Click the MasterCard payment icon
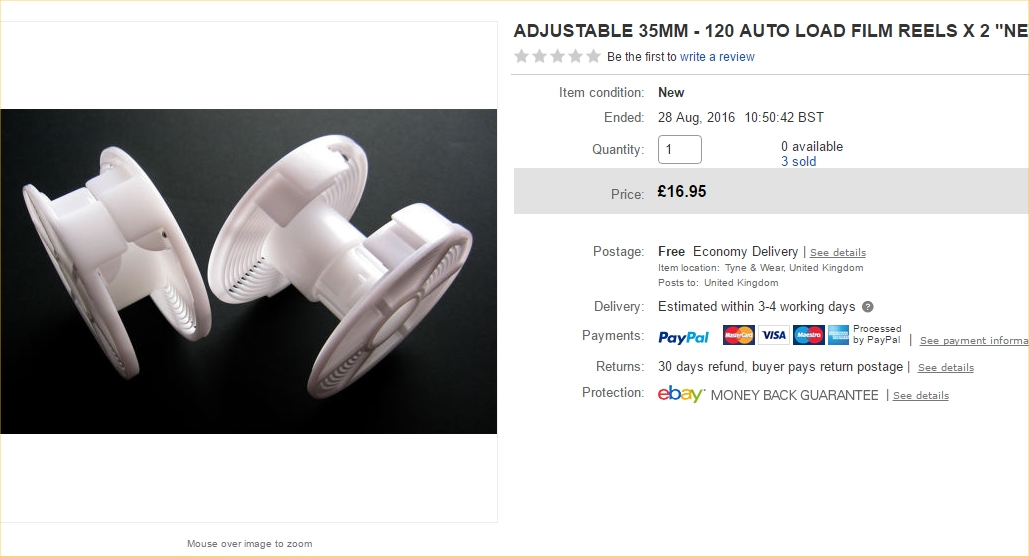Viewport: 1029px width, 557px height. click(x=738, y=335)
